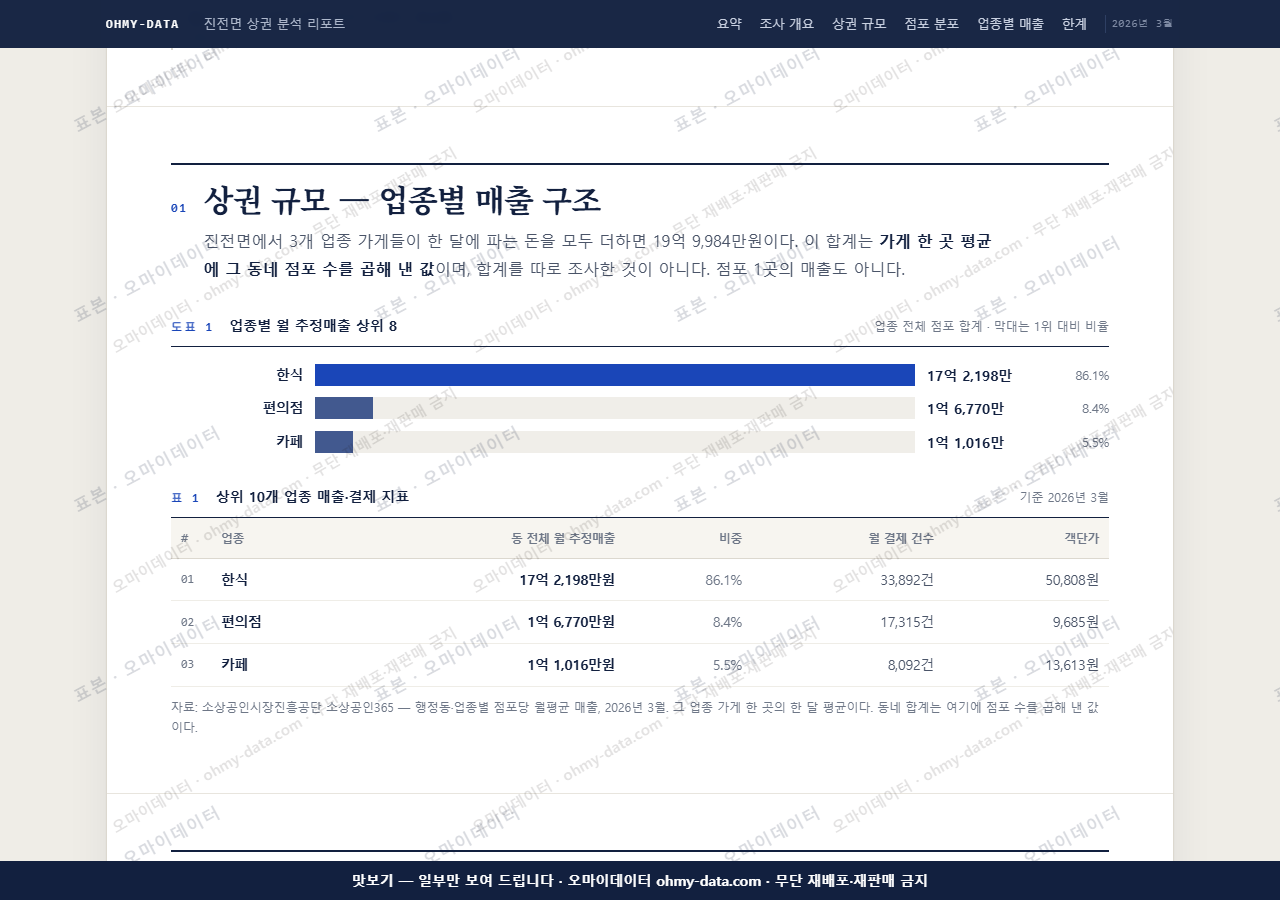
Task: Navigate to the 점포 분포 section
Action: 932,24
